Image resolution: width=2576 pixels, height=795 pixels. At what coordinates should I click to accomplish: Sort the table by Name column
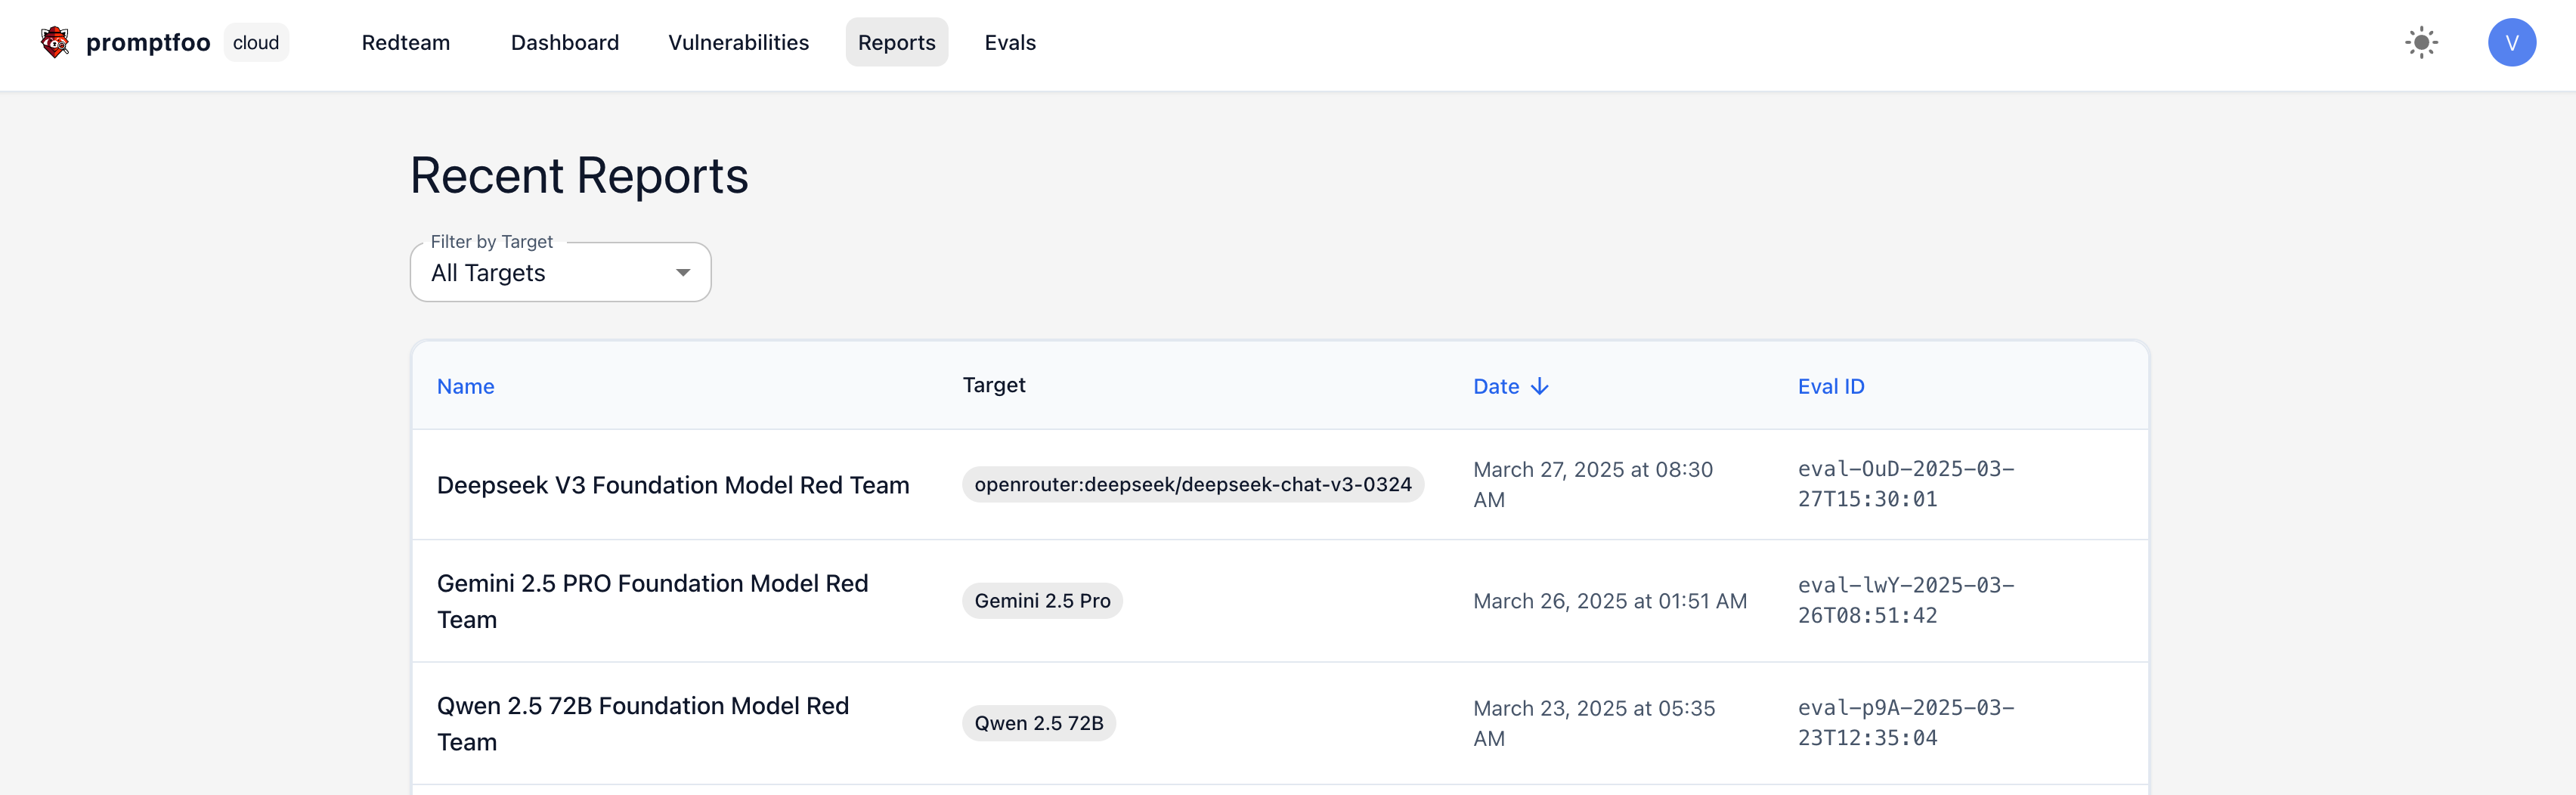[x=465, y=387]
